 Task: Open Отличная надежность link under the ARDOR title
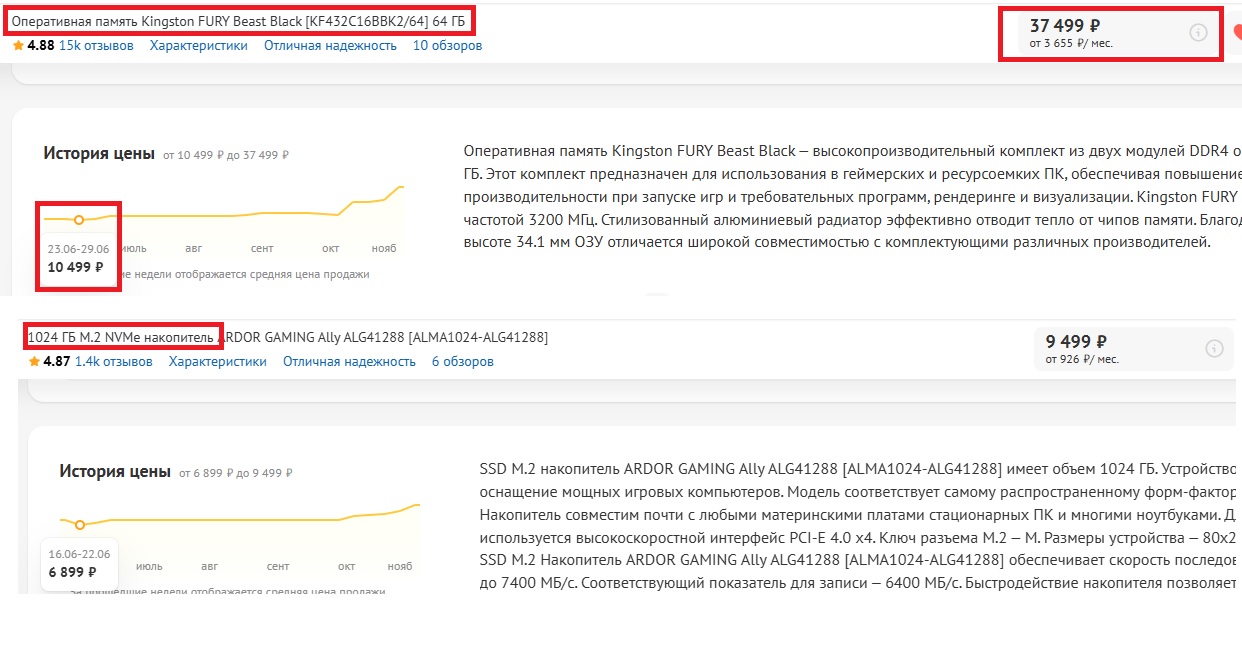tap(349, 361)
